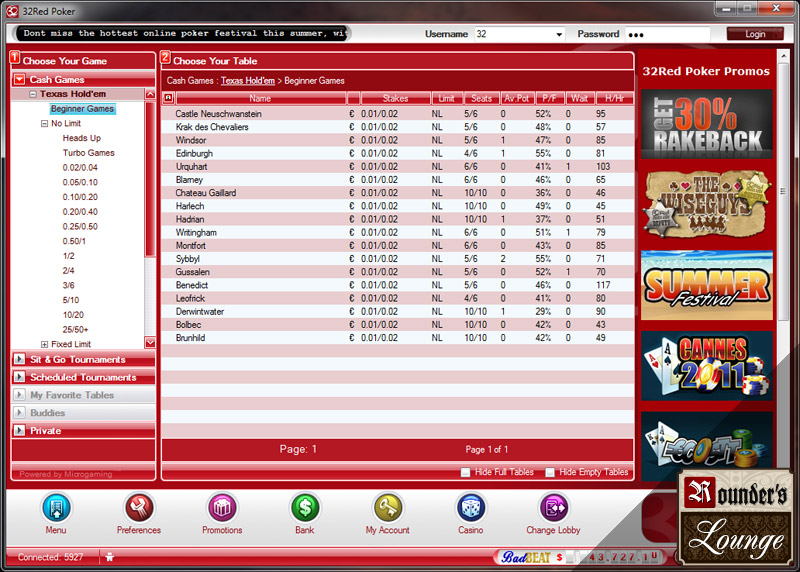Sort tables by H/Hr column

pos(614,98)
